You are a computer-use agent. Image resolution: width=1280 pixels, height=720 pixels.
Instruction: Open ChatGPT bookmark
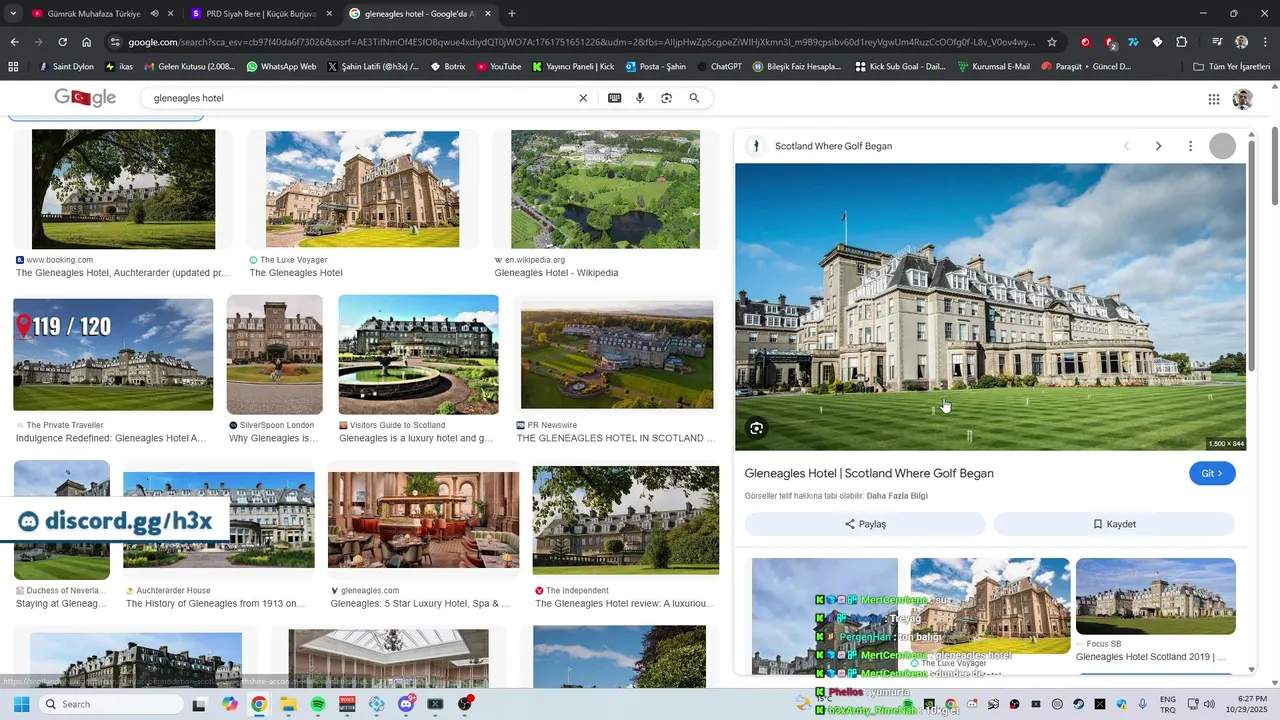718,67
